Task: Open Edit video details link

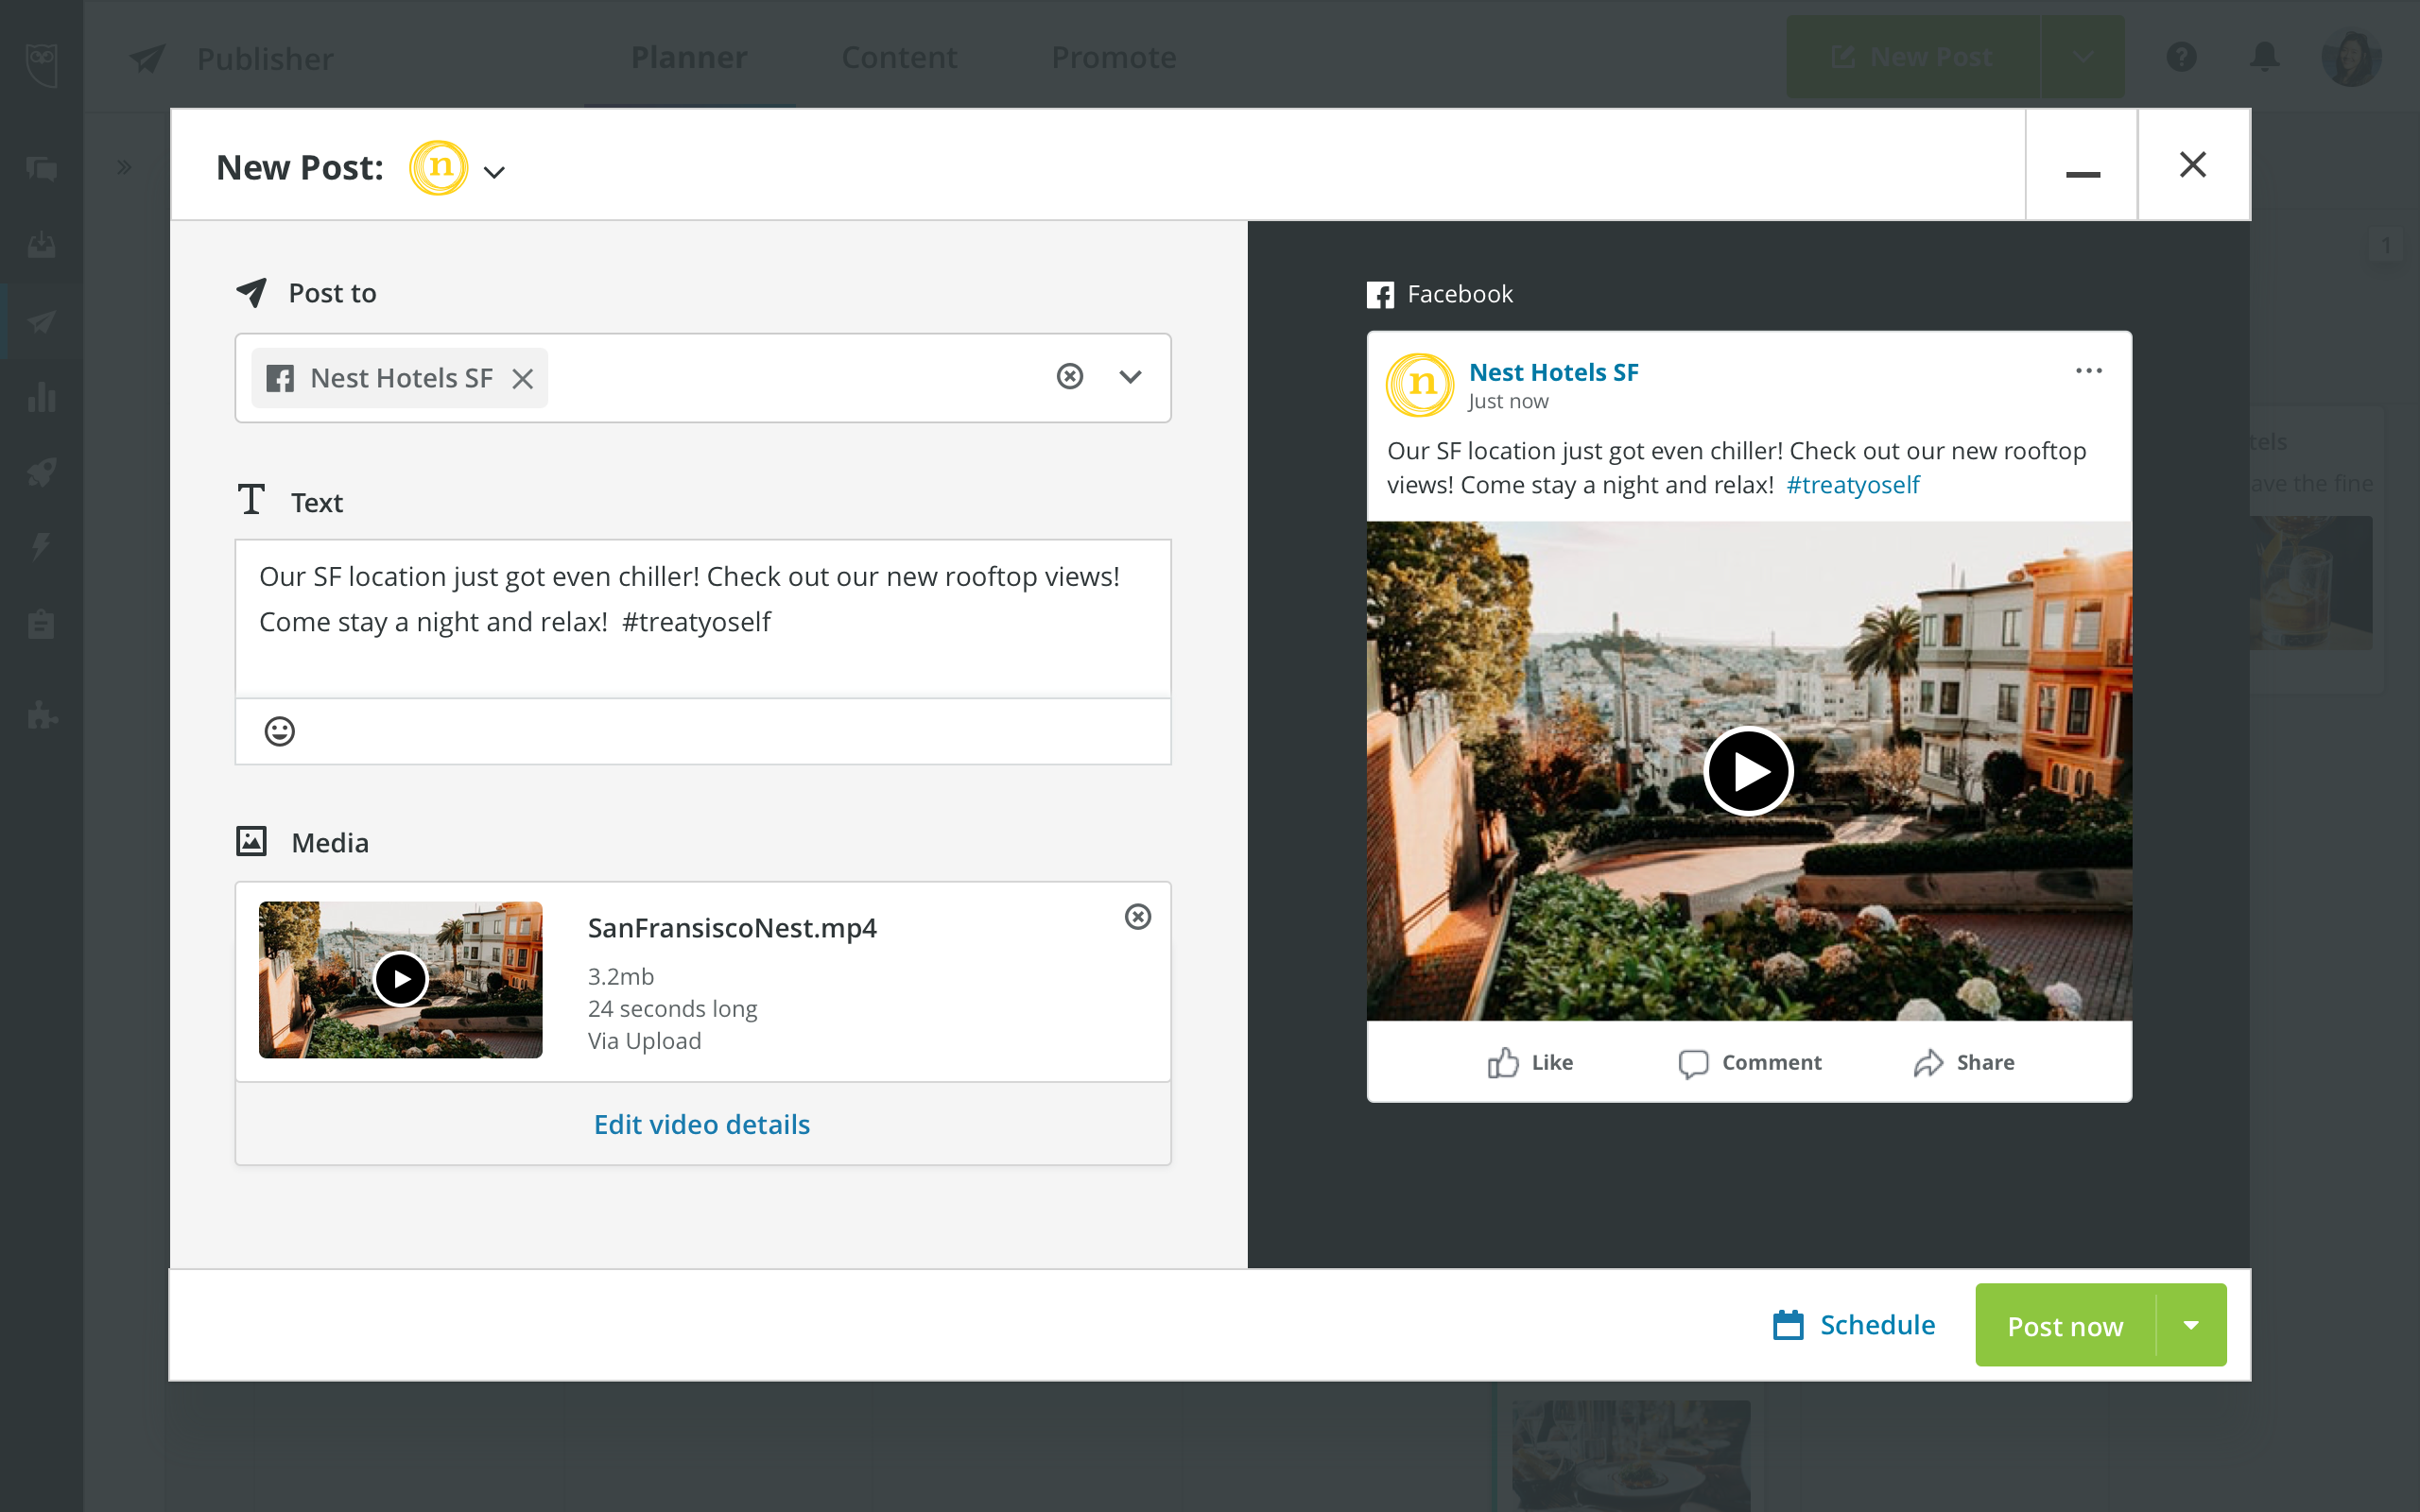Action: 702,1124
